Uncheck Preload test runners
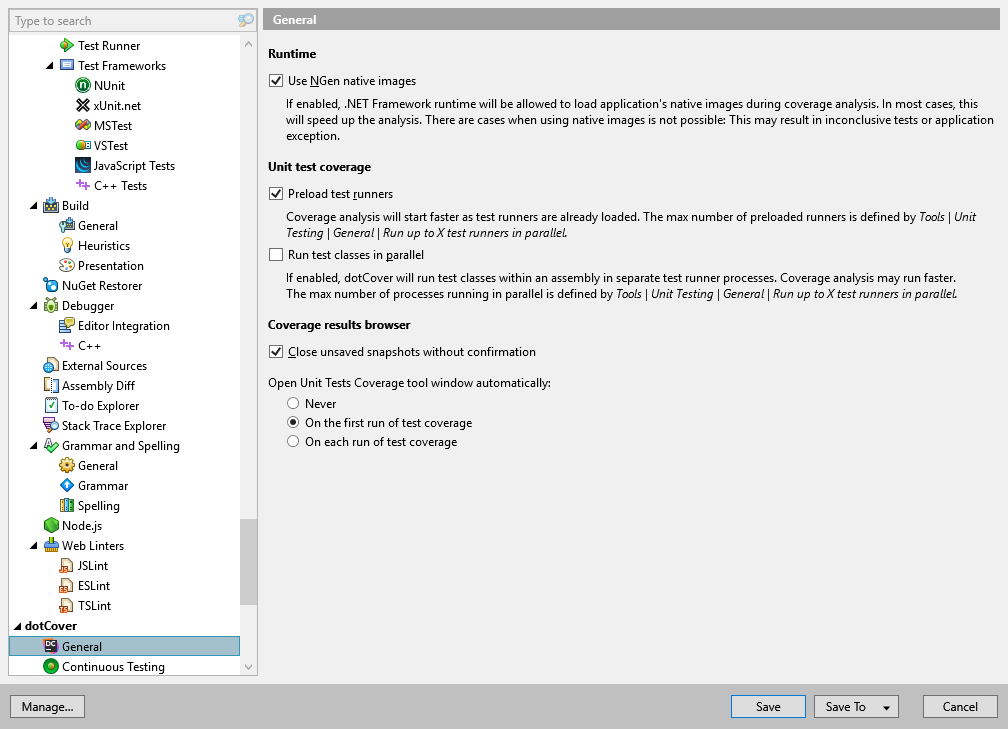 click(276, 194)
